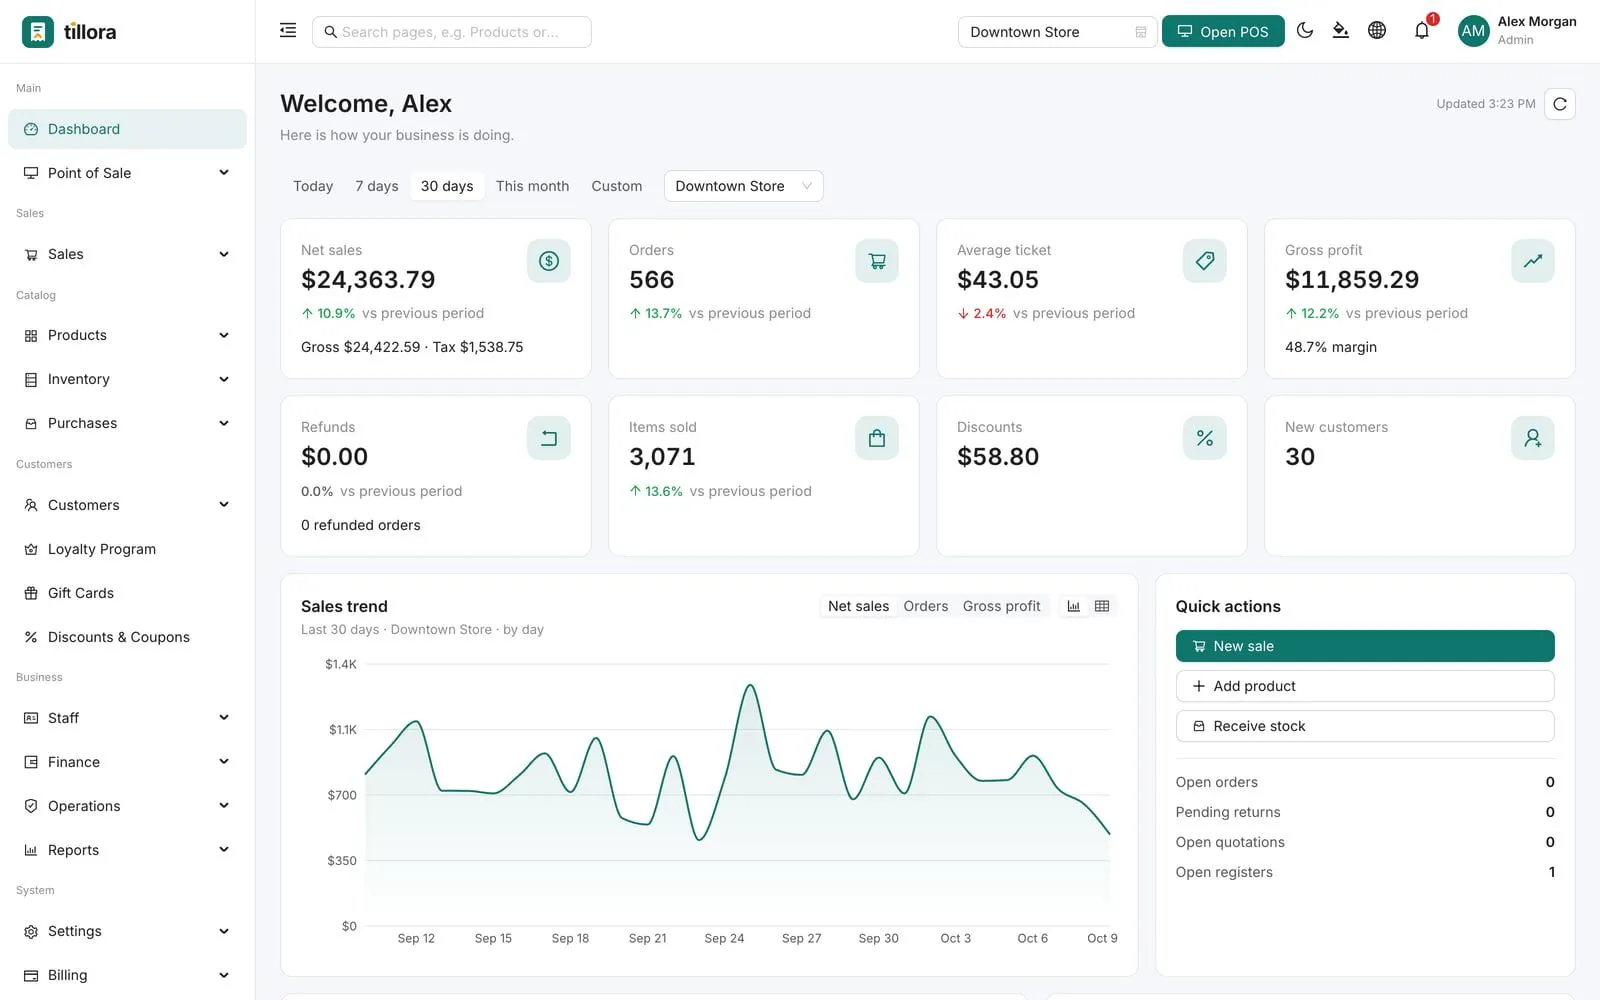The height and width of the screenshot is (1000, 1600).
Task: Click the New customers person icon
Action: [1533, 438]
